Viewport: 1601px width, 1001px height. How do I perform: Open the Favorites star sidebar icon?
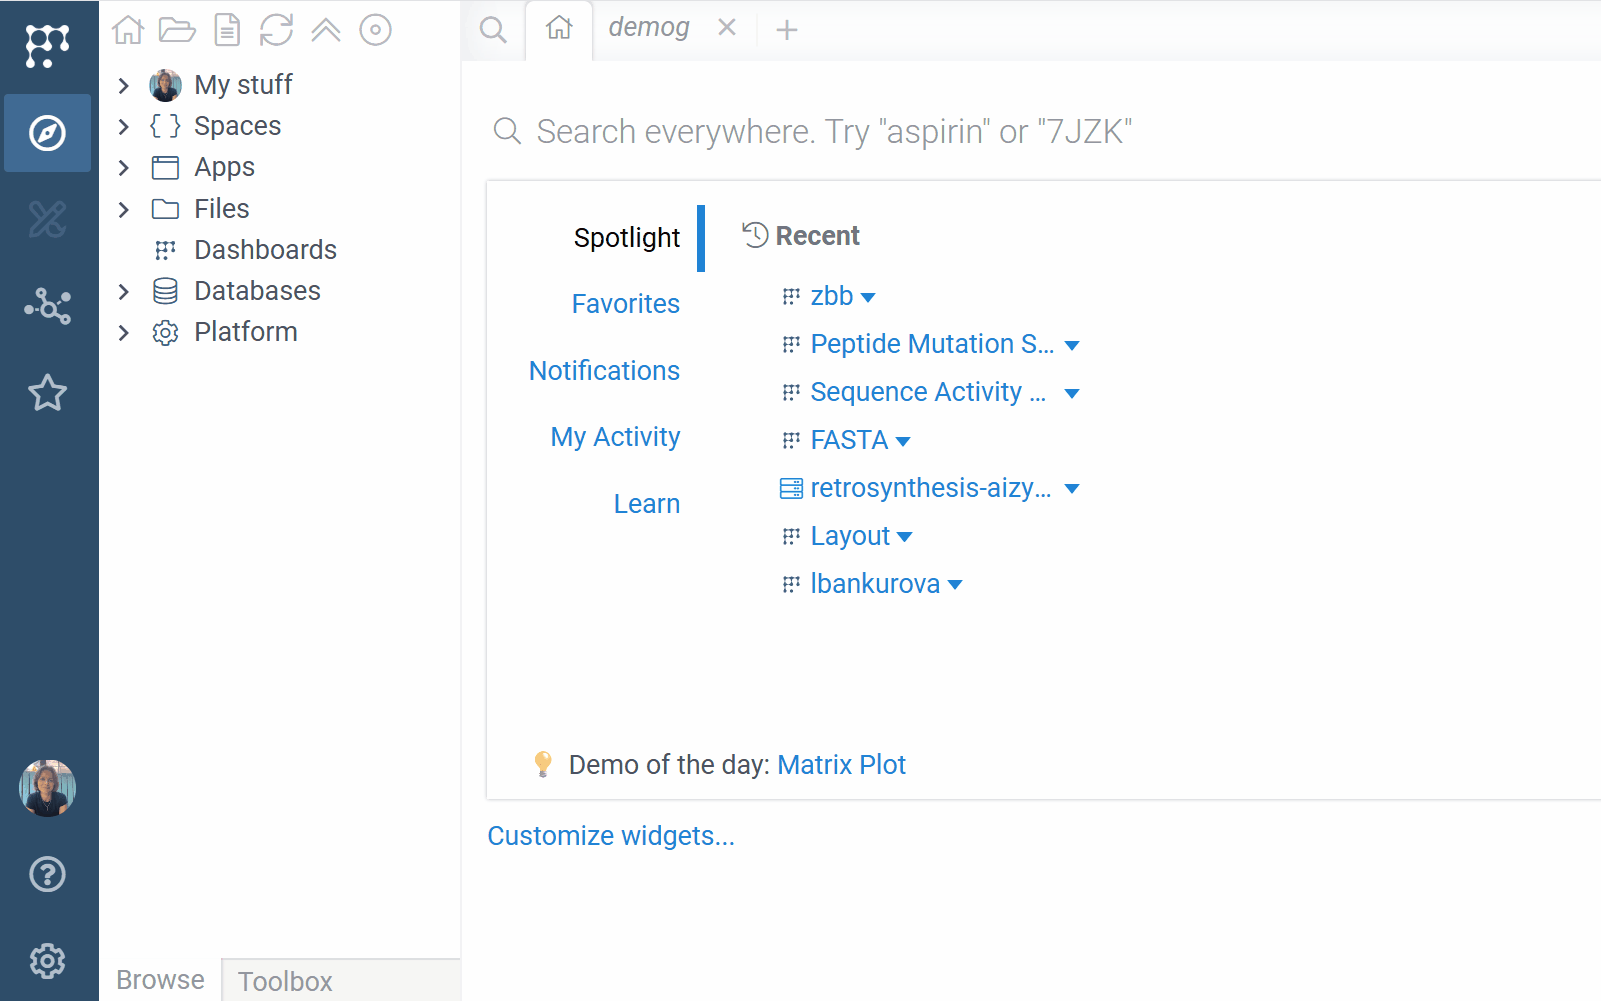pos(47,393)
